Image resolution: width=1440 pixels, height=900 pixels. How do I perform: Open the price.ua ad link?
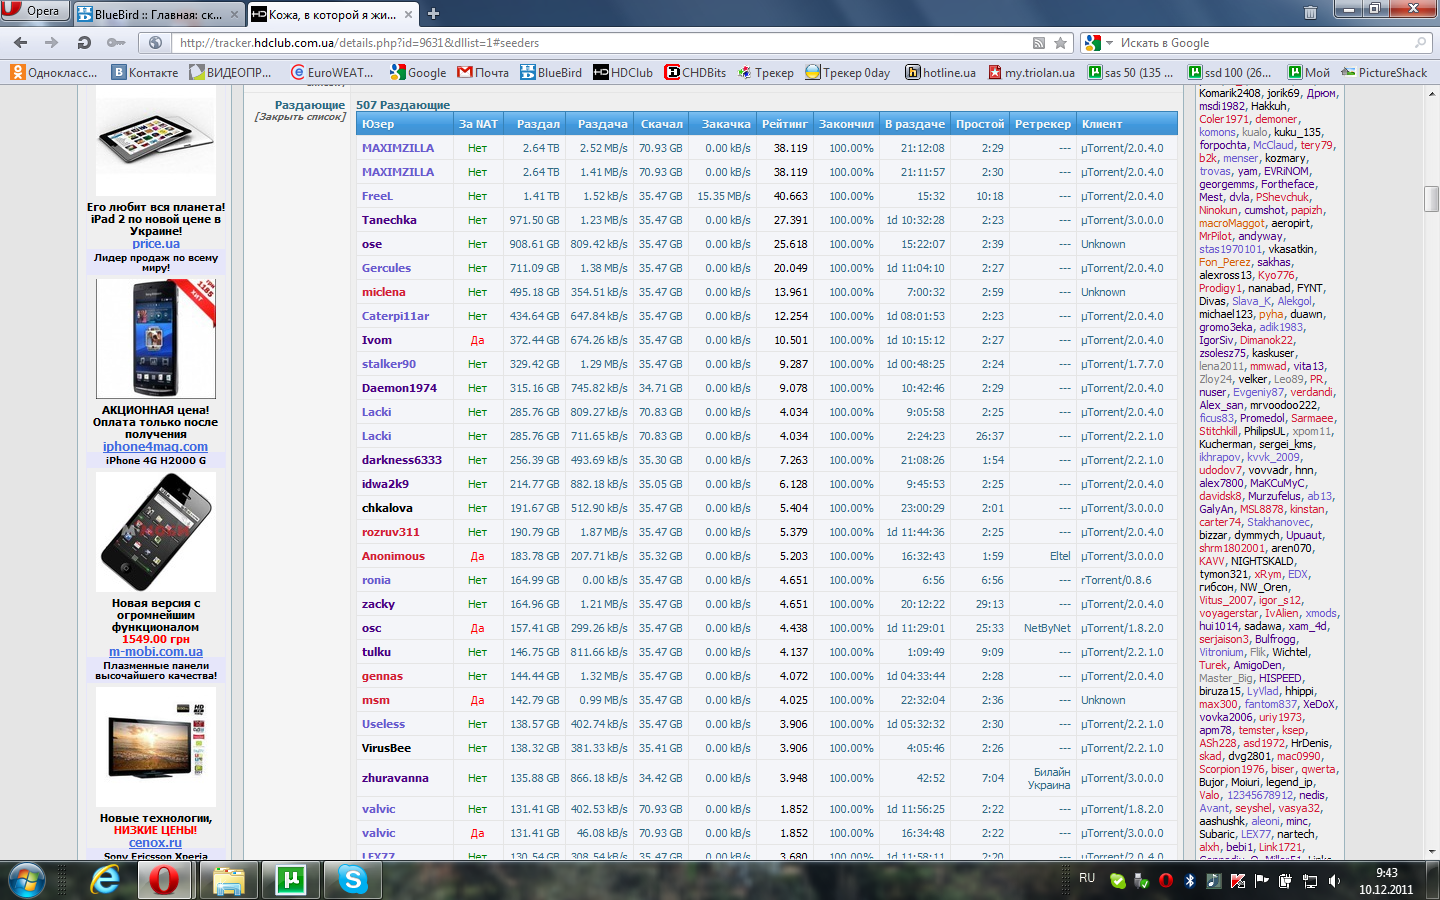(x=156, y=243)
